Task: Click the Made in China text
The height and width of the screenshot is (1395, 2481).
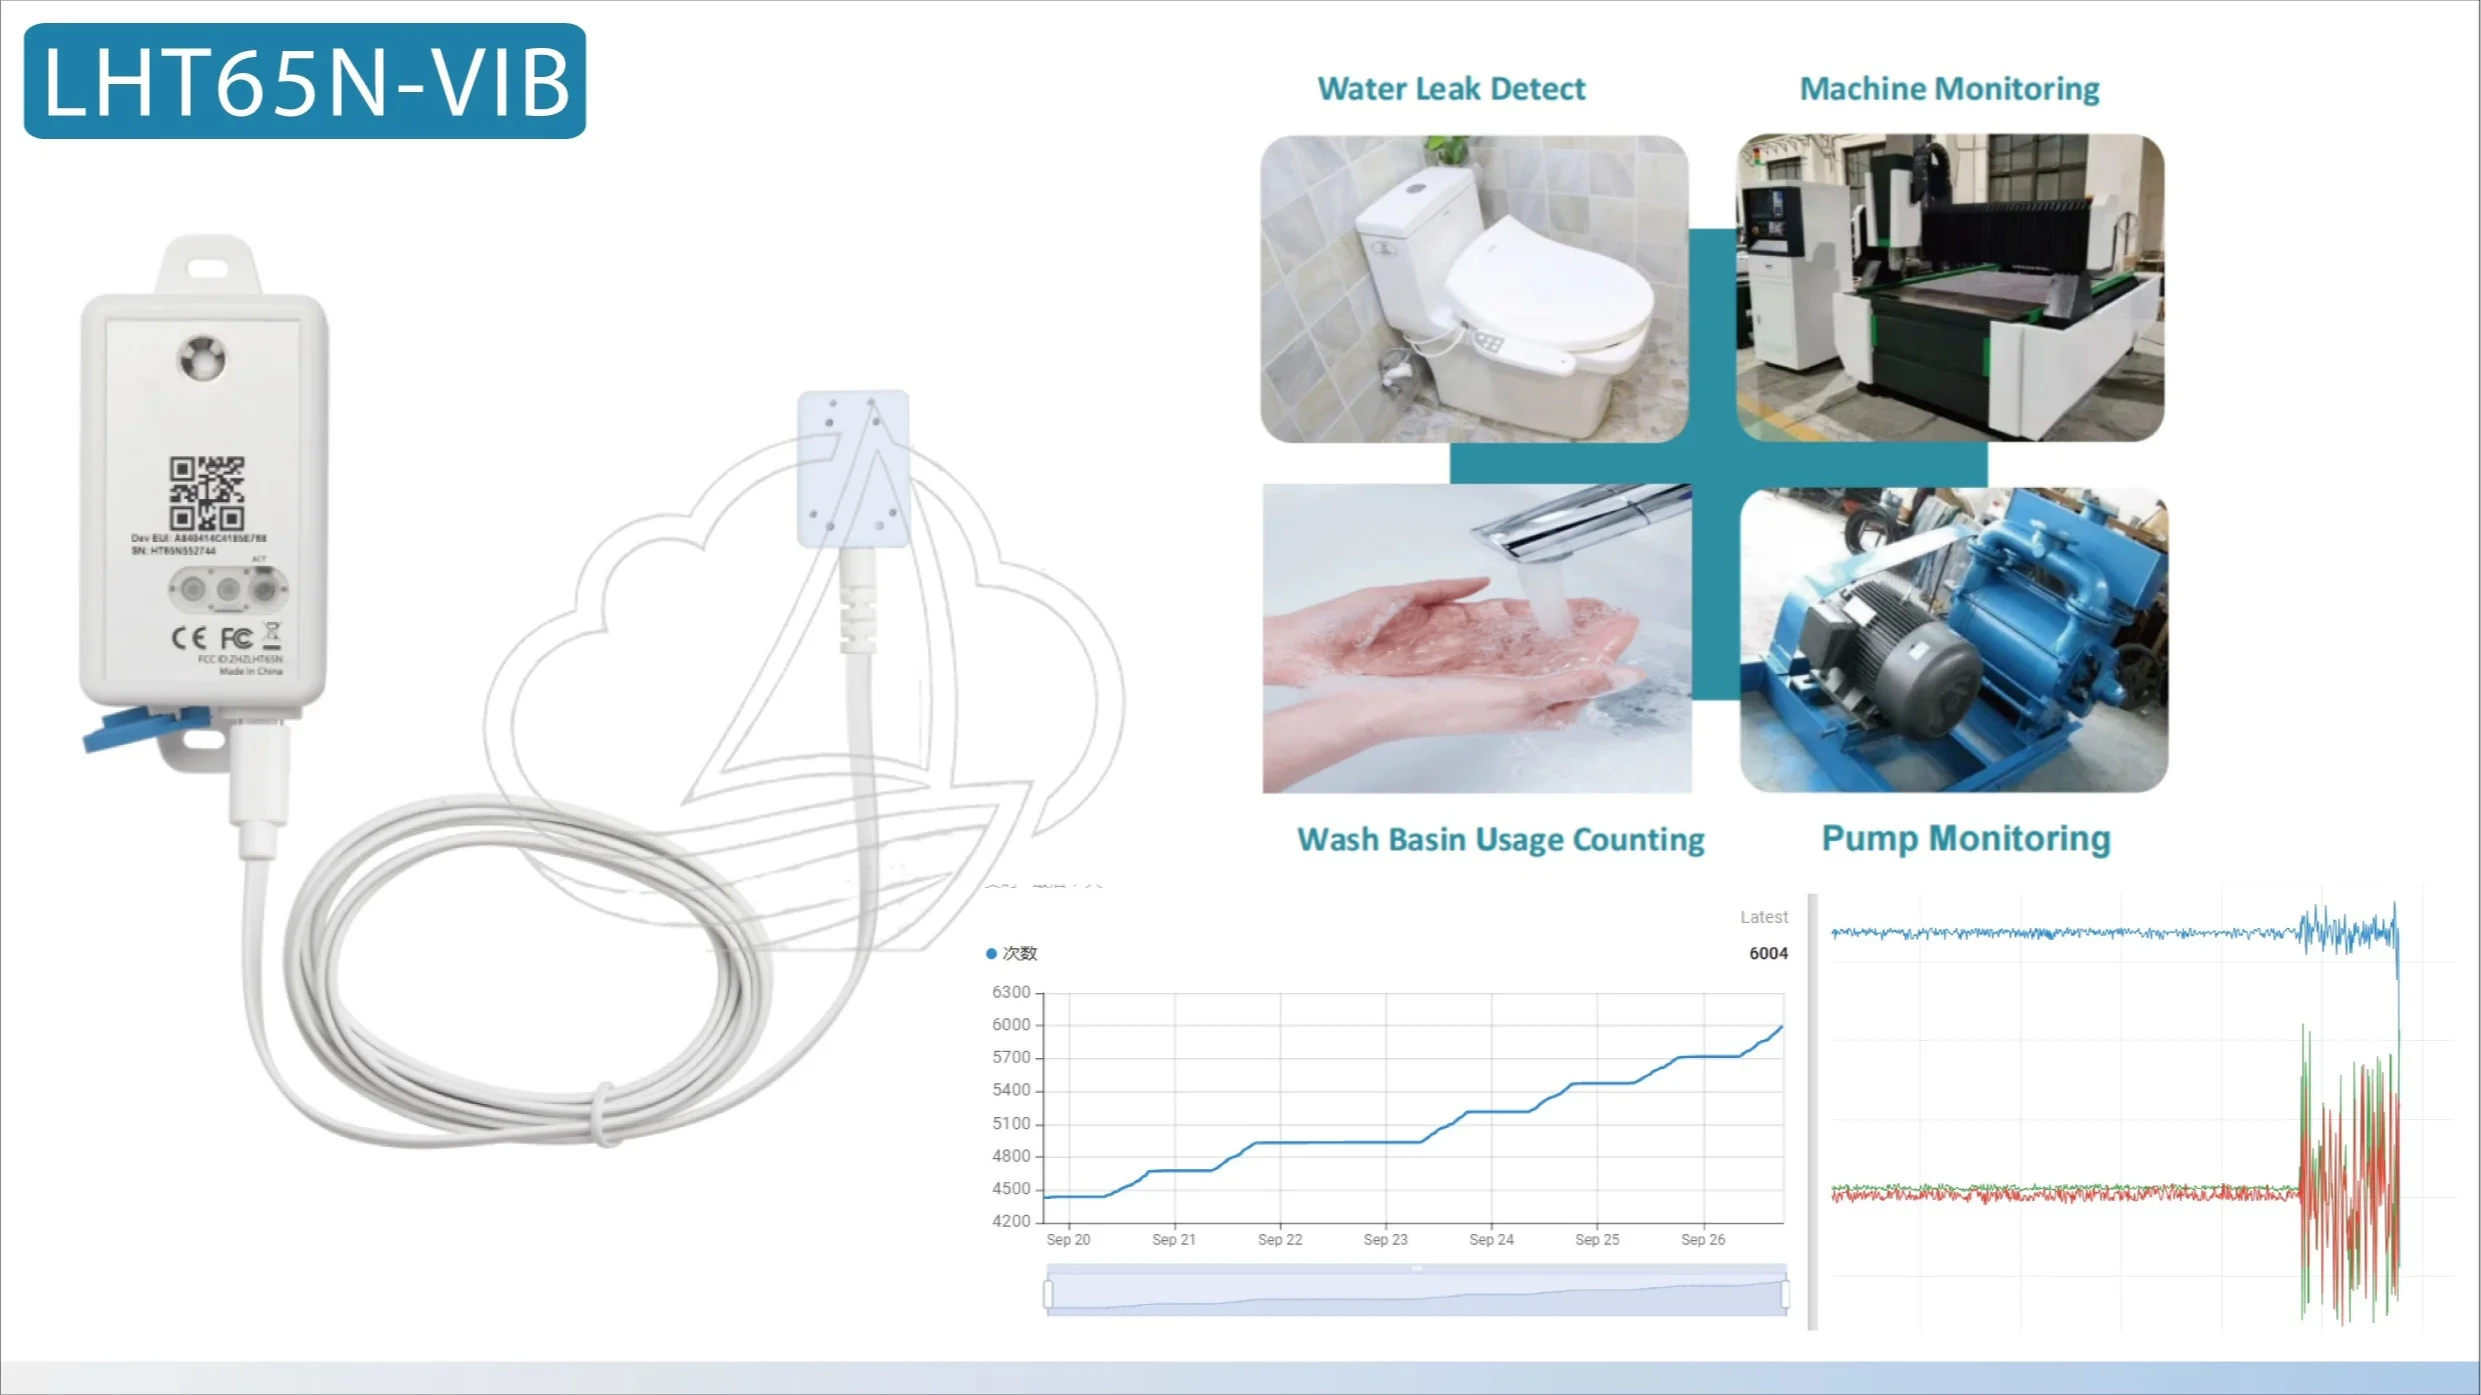Action: pyautogui.click(x=251, y=672)
